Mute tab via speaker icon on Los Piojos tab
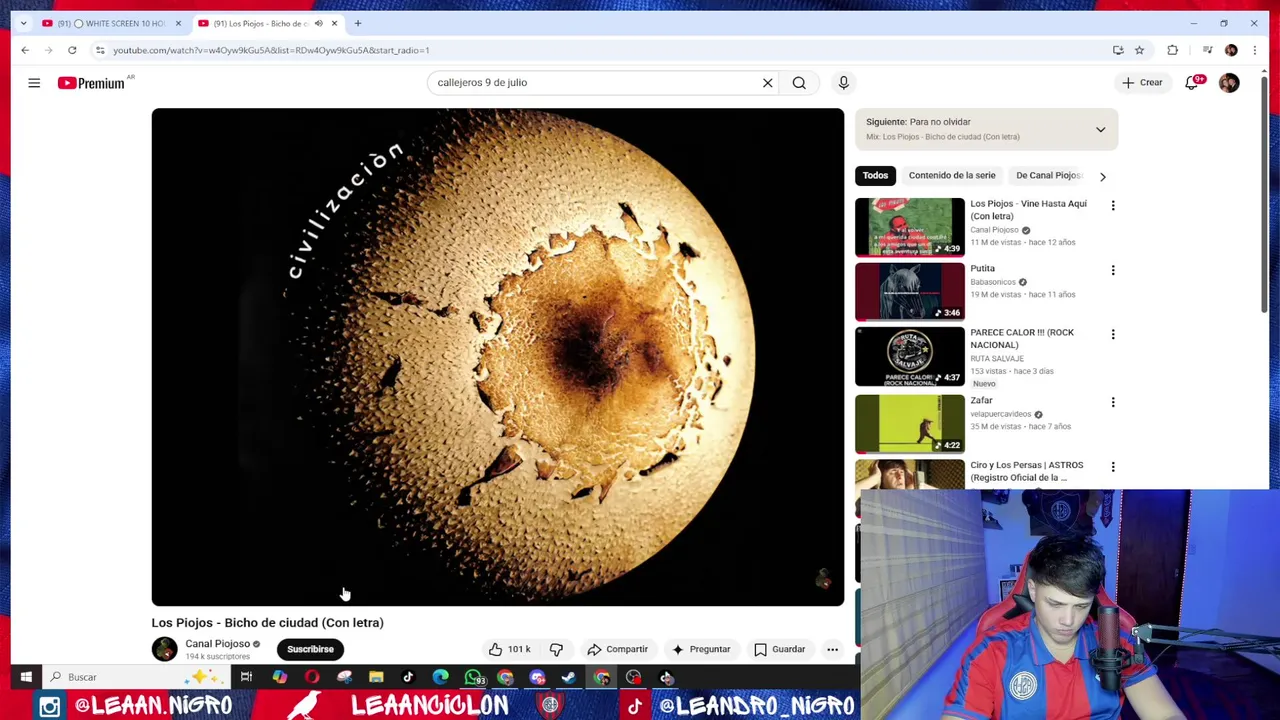This screenshot has width=1280, height=720. 318,23
